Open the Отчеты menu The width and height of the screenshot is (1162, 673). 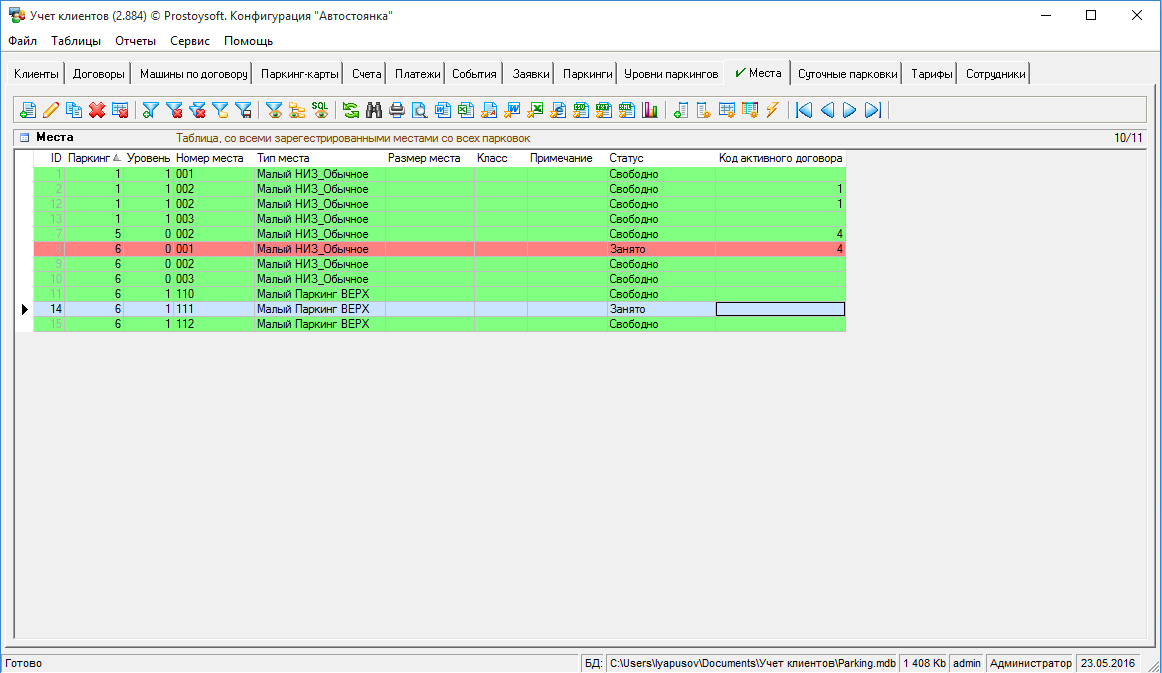(135, 41)
